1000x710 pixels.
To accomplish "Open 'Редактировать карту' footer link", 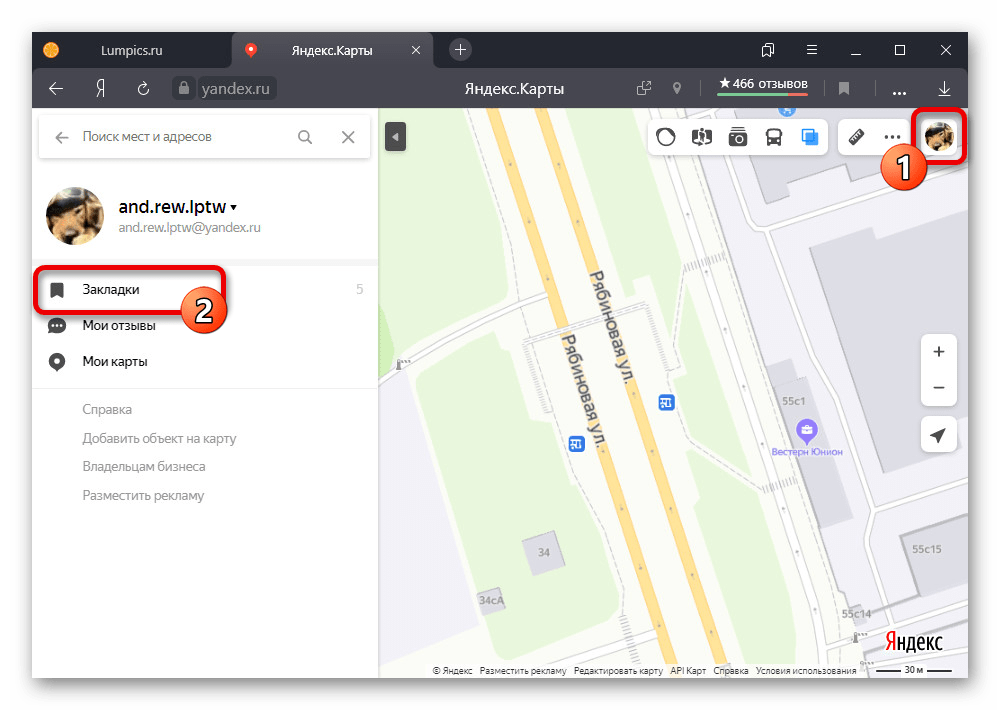I will tap(618, 670).
